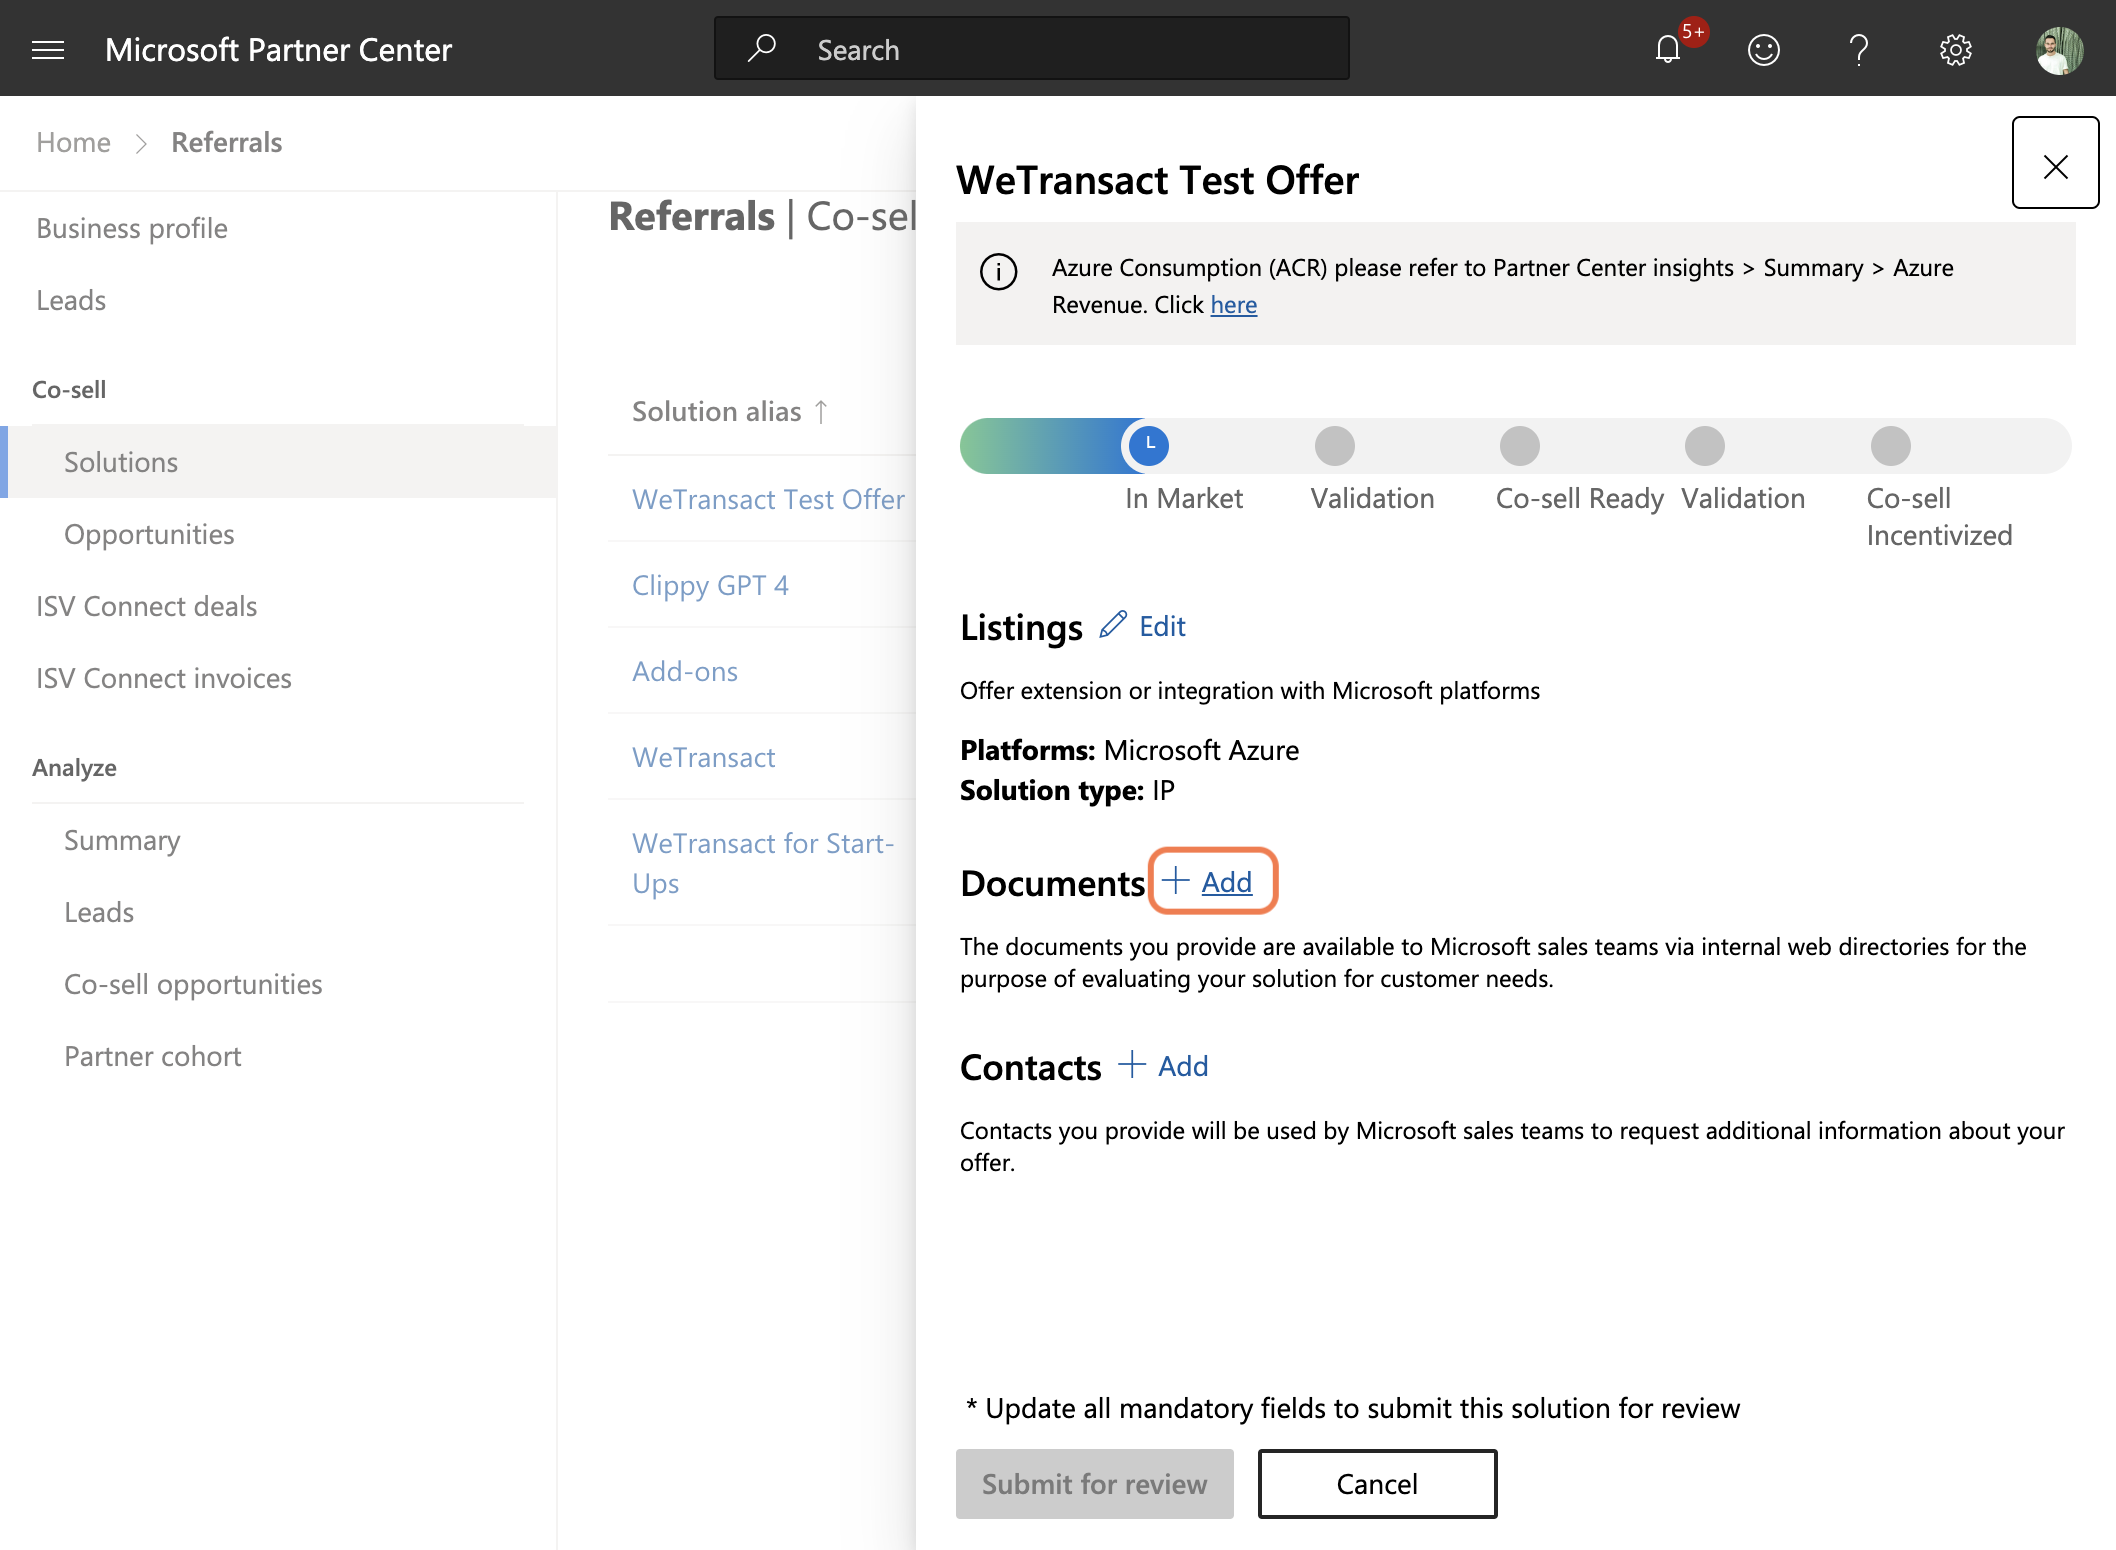This screenshot has height=1550, width=2116.
Task: Open the Add-ons solution
Action: coord(685,671)
